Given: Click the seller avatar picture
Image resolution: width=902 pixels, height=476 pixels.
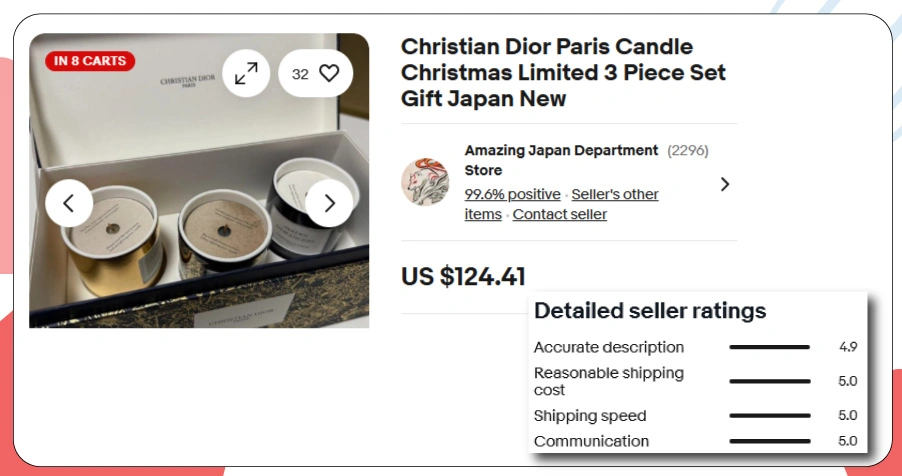Looking at the screenshot, I should pyautogui.click(x=425, y=182).
